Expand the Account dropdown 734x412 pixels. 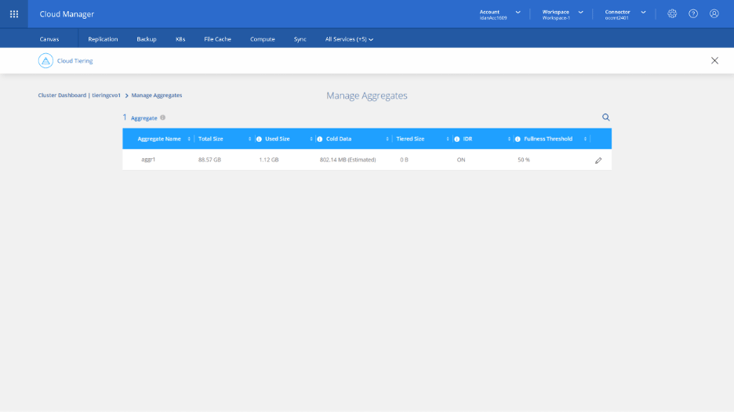tap(518, 13)
